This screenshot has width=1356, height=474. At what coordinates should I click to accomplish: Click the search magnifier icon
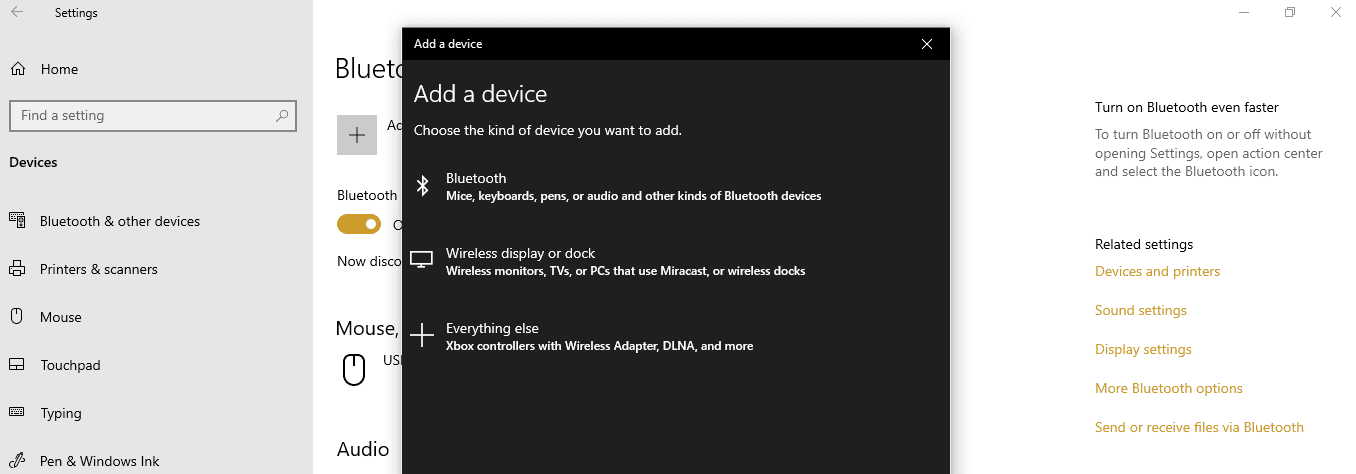click(x=282, y=116)
